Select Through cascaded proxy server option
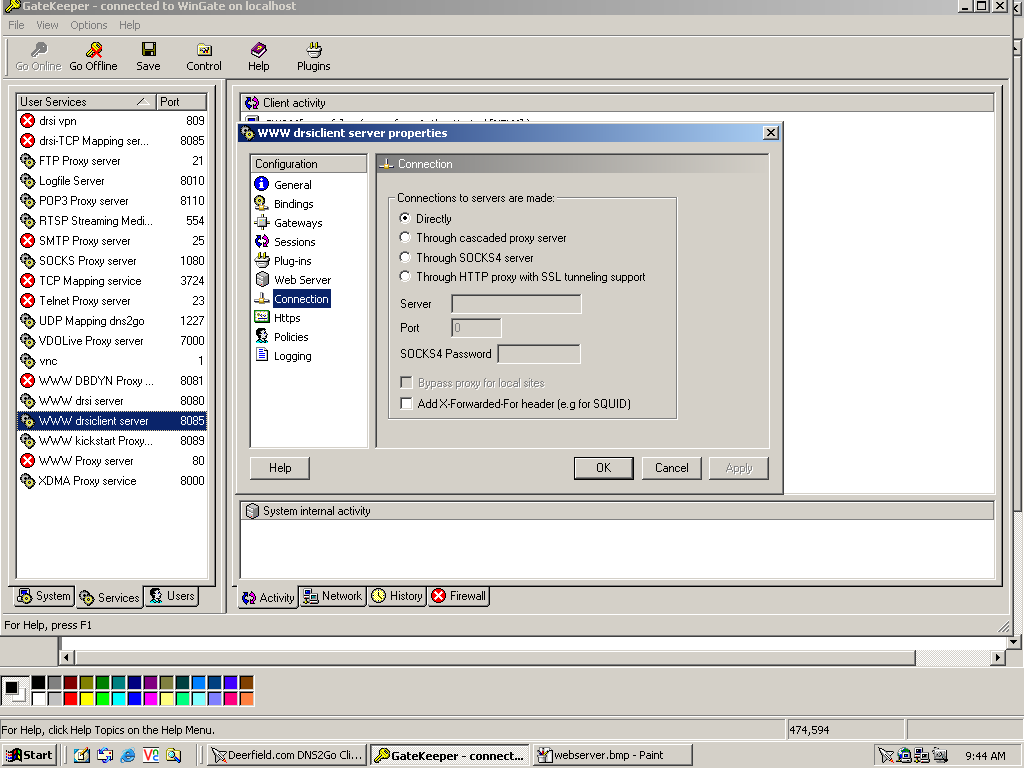The image size is (1024, 768). pos(405,237)
